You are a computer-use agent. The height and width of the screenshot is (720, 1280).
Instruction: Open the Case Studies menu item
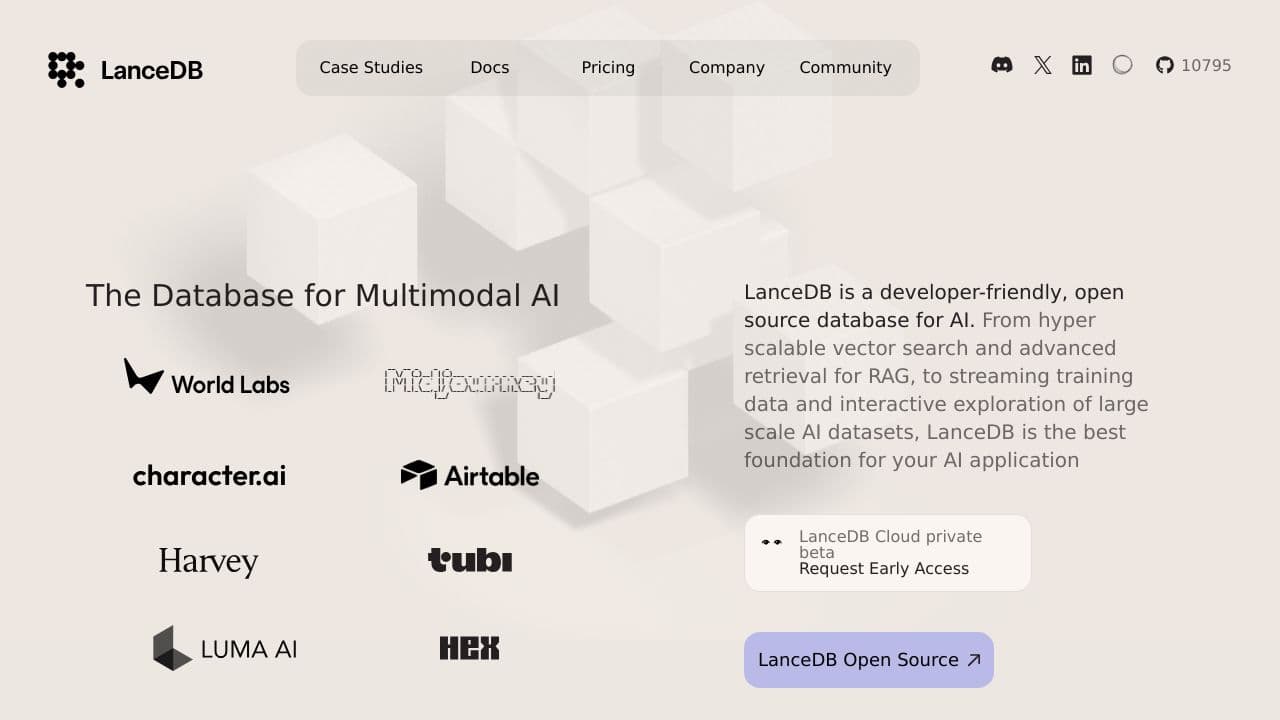click(x=371, y=68)
